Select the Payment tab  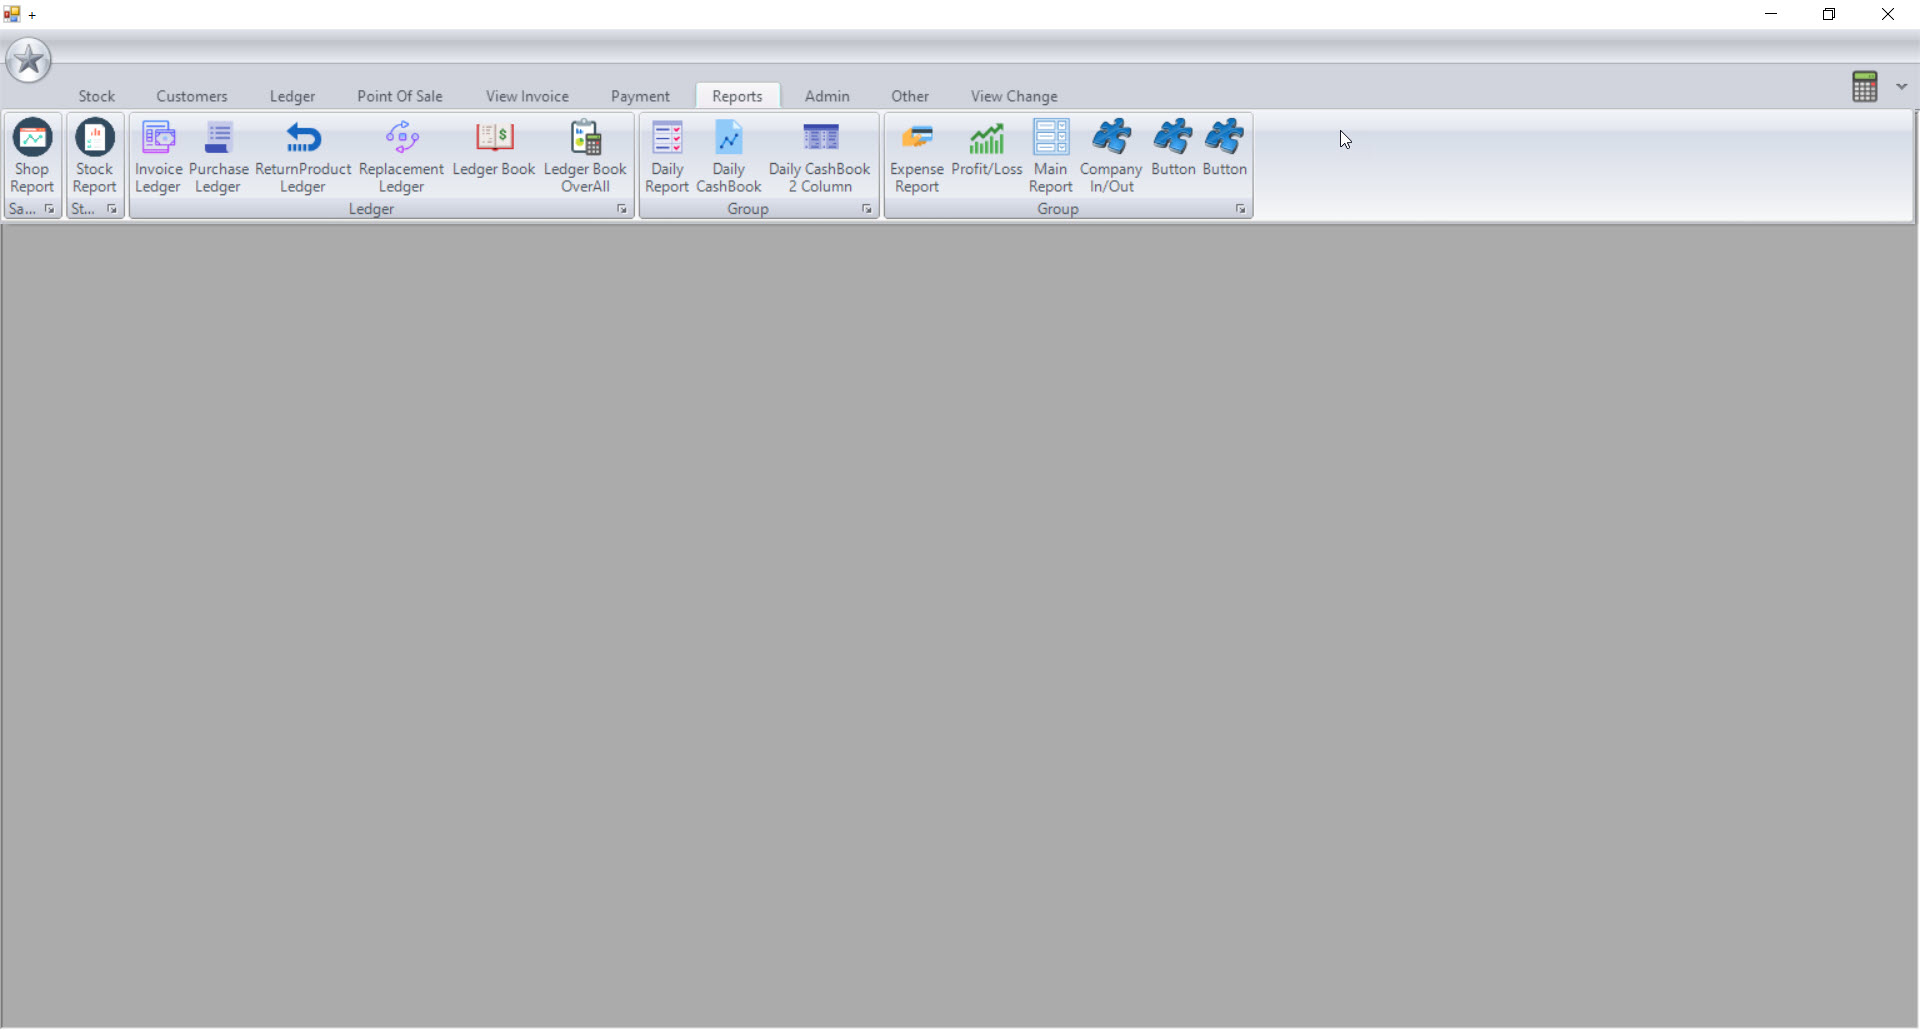[640, 96]
